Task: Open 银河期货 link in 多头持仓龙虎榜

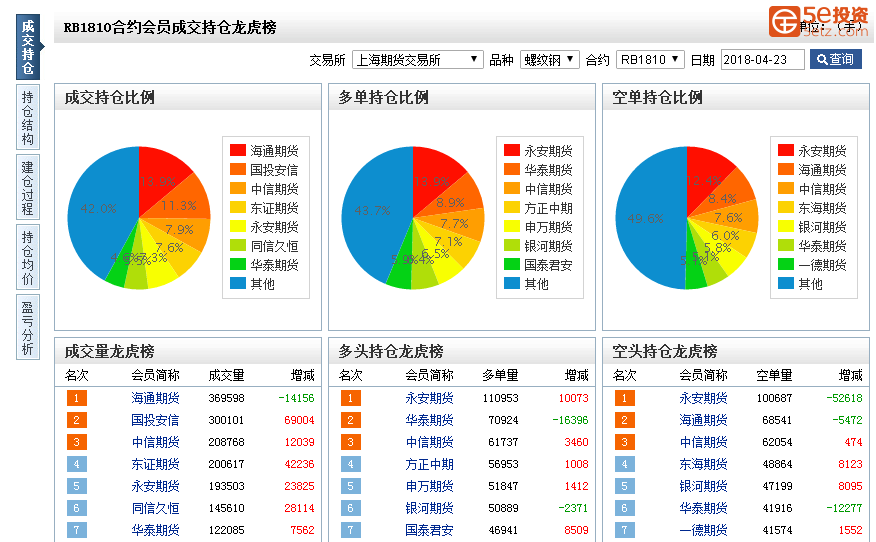Action: (x=429, y=508)
